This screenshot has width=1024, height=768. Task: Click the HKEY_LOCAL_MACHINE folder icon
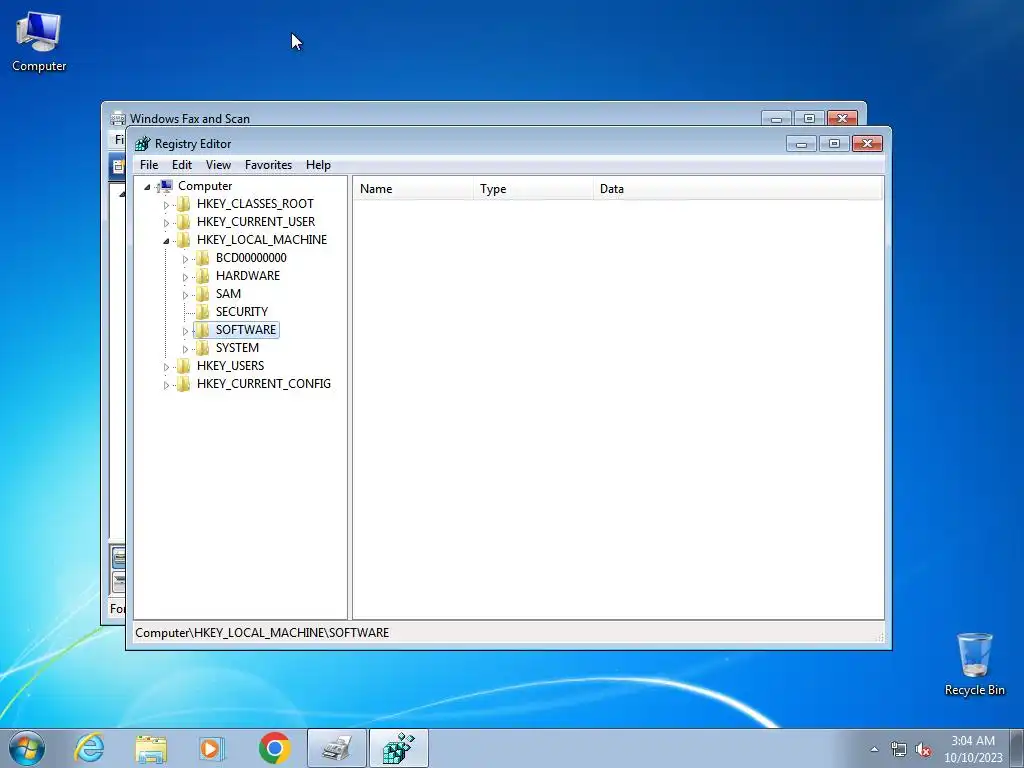pos(184,240)
